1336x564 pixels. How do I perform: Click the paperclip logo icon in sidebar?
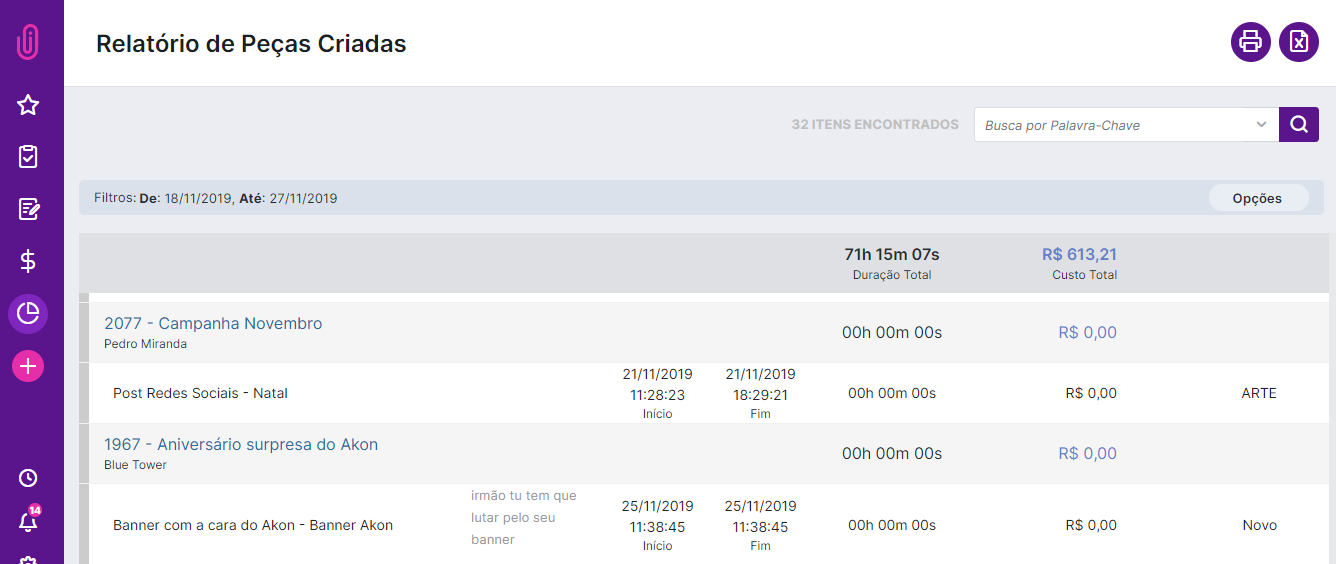pos(28,42)
